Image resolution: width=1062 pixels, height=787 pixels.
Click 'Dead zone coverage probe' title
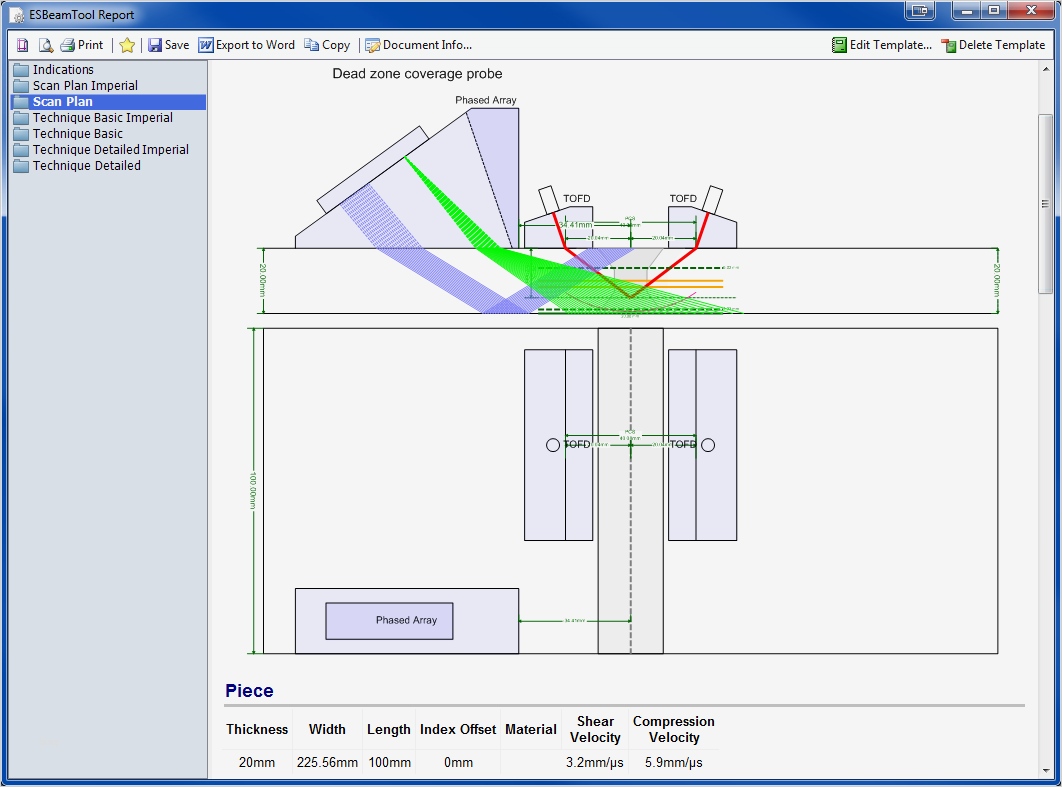(x=417, y=74)
